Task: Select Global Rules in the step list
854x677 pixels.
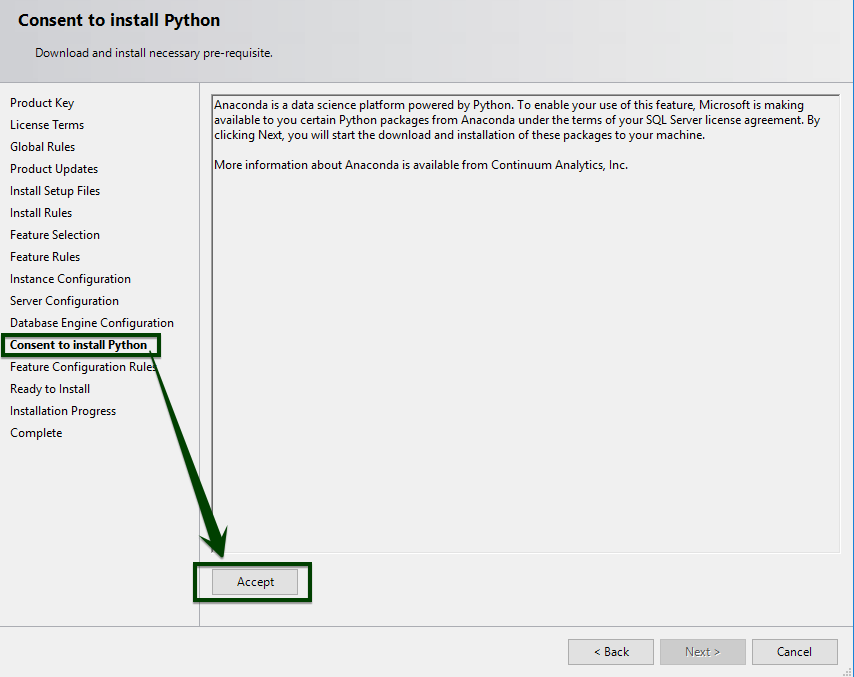Action: 42,147
